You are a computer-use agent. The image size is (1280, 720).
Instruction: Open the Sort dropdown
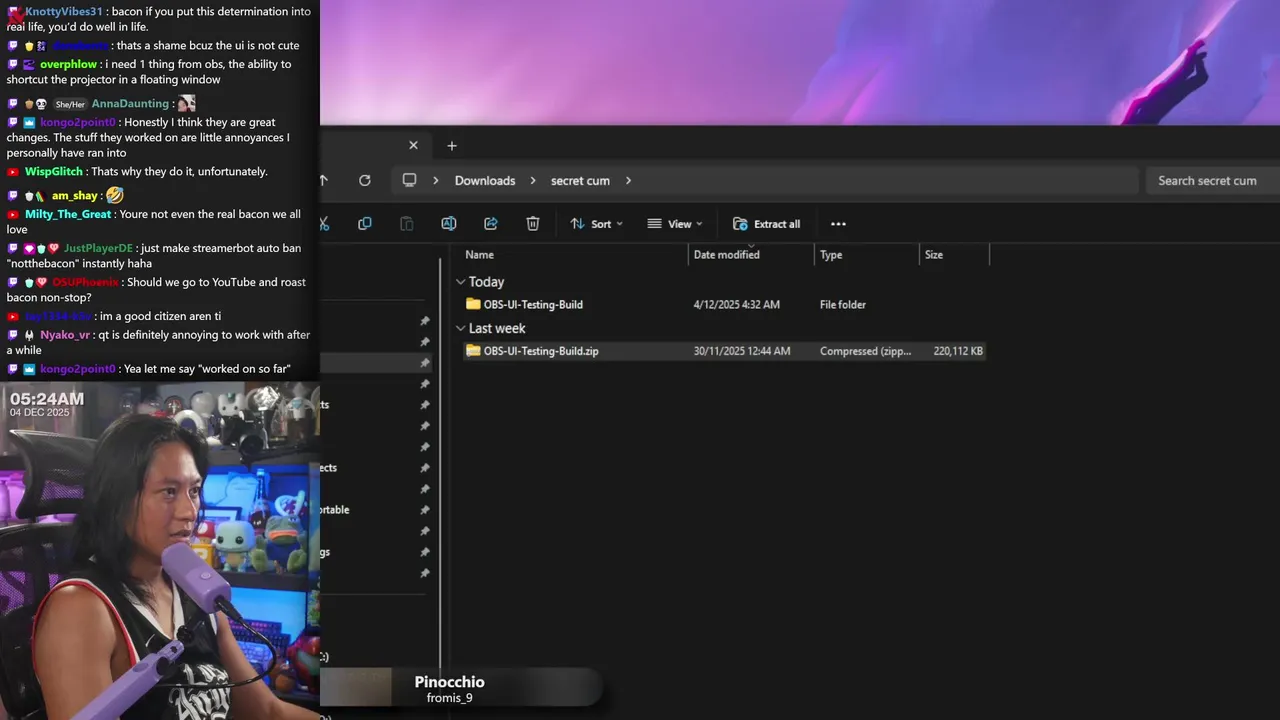(597, 224)
